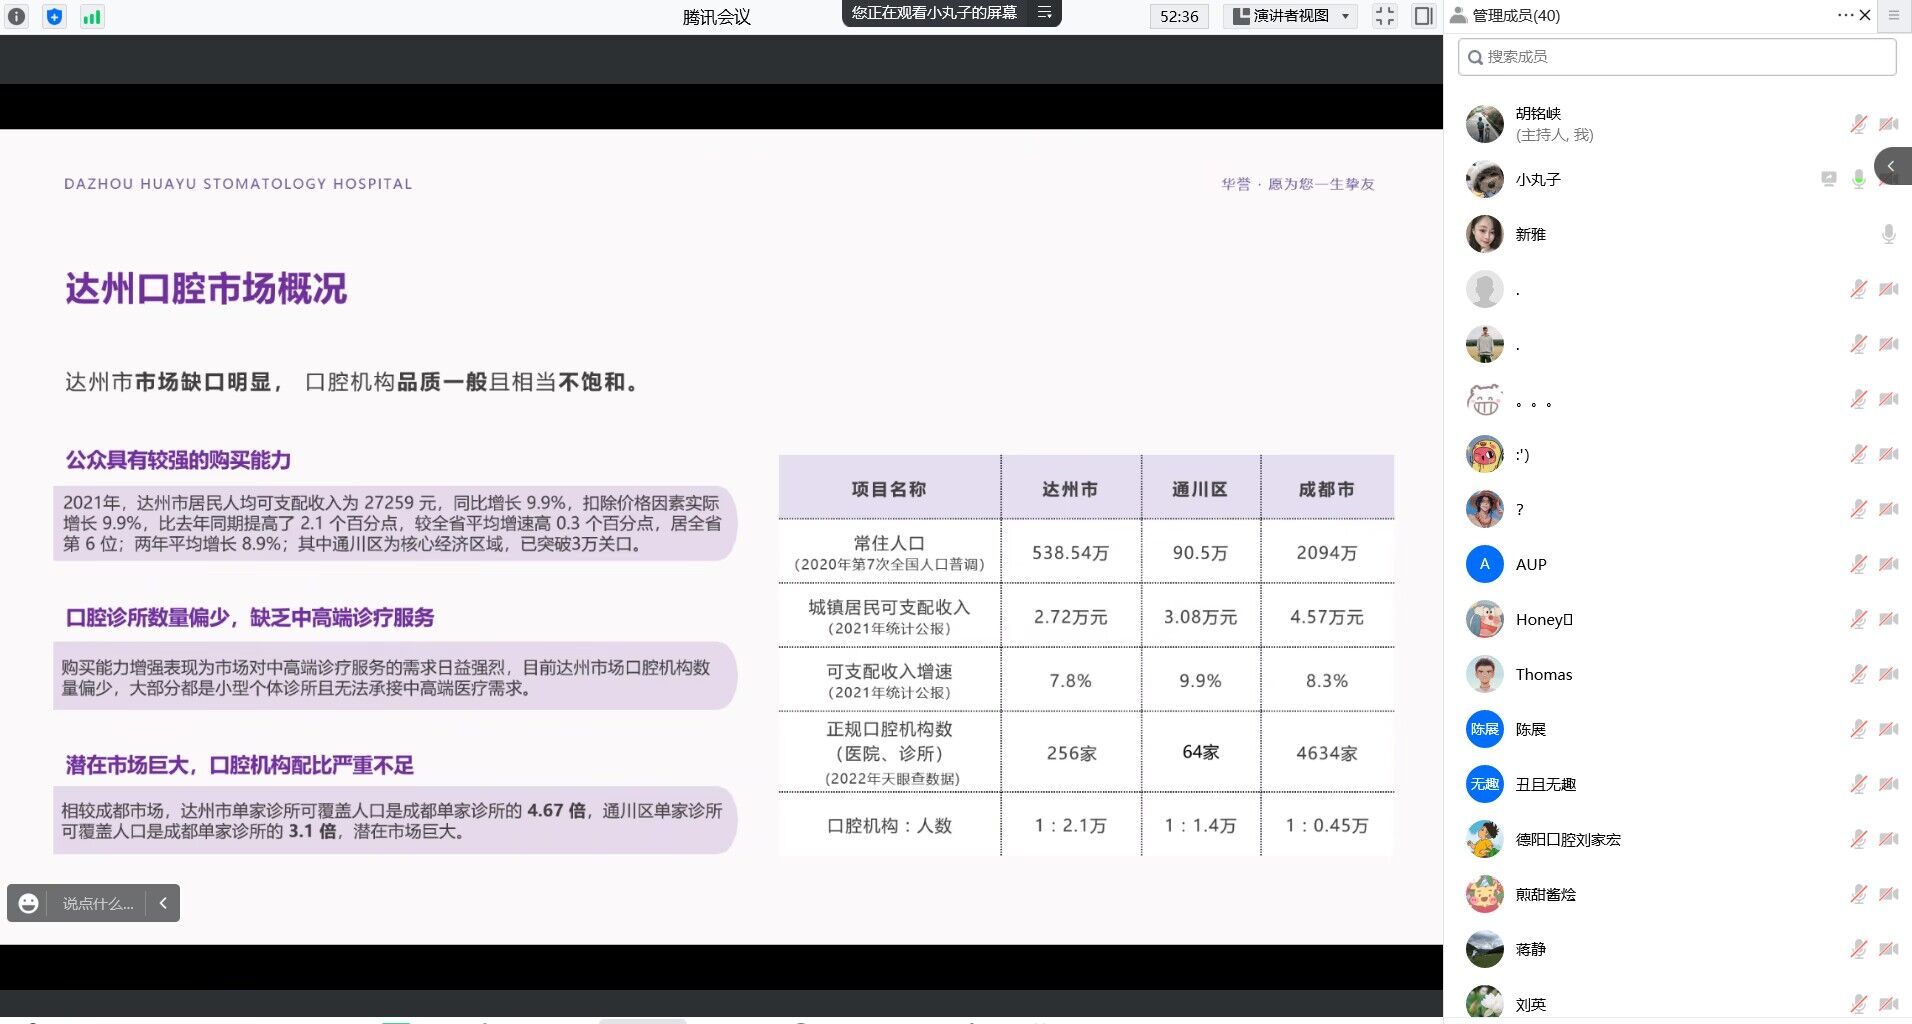Open the members panel more options
Image resolution: width=1912 pixels, height=1024 pixels.
(x=1845, y=15)
